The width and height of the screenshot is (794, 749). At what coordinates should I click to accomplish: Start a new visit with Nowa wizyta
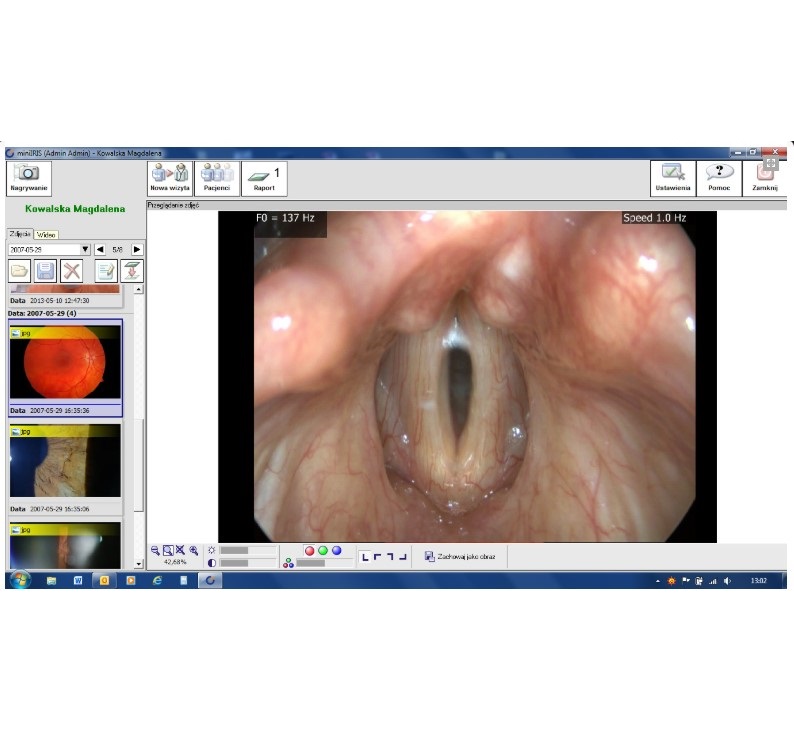(x=169, y=178)
